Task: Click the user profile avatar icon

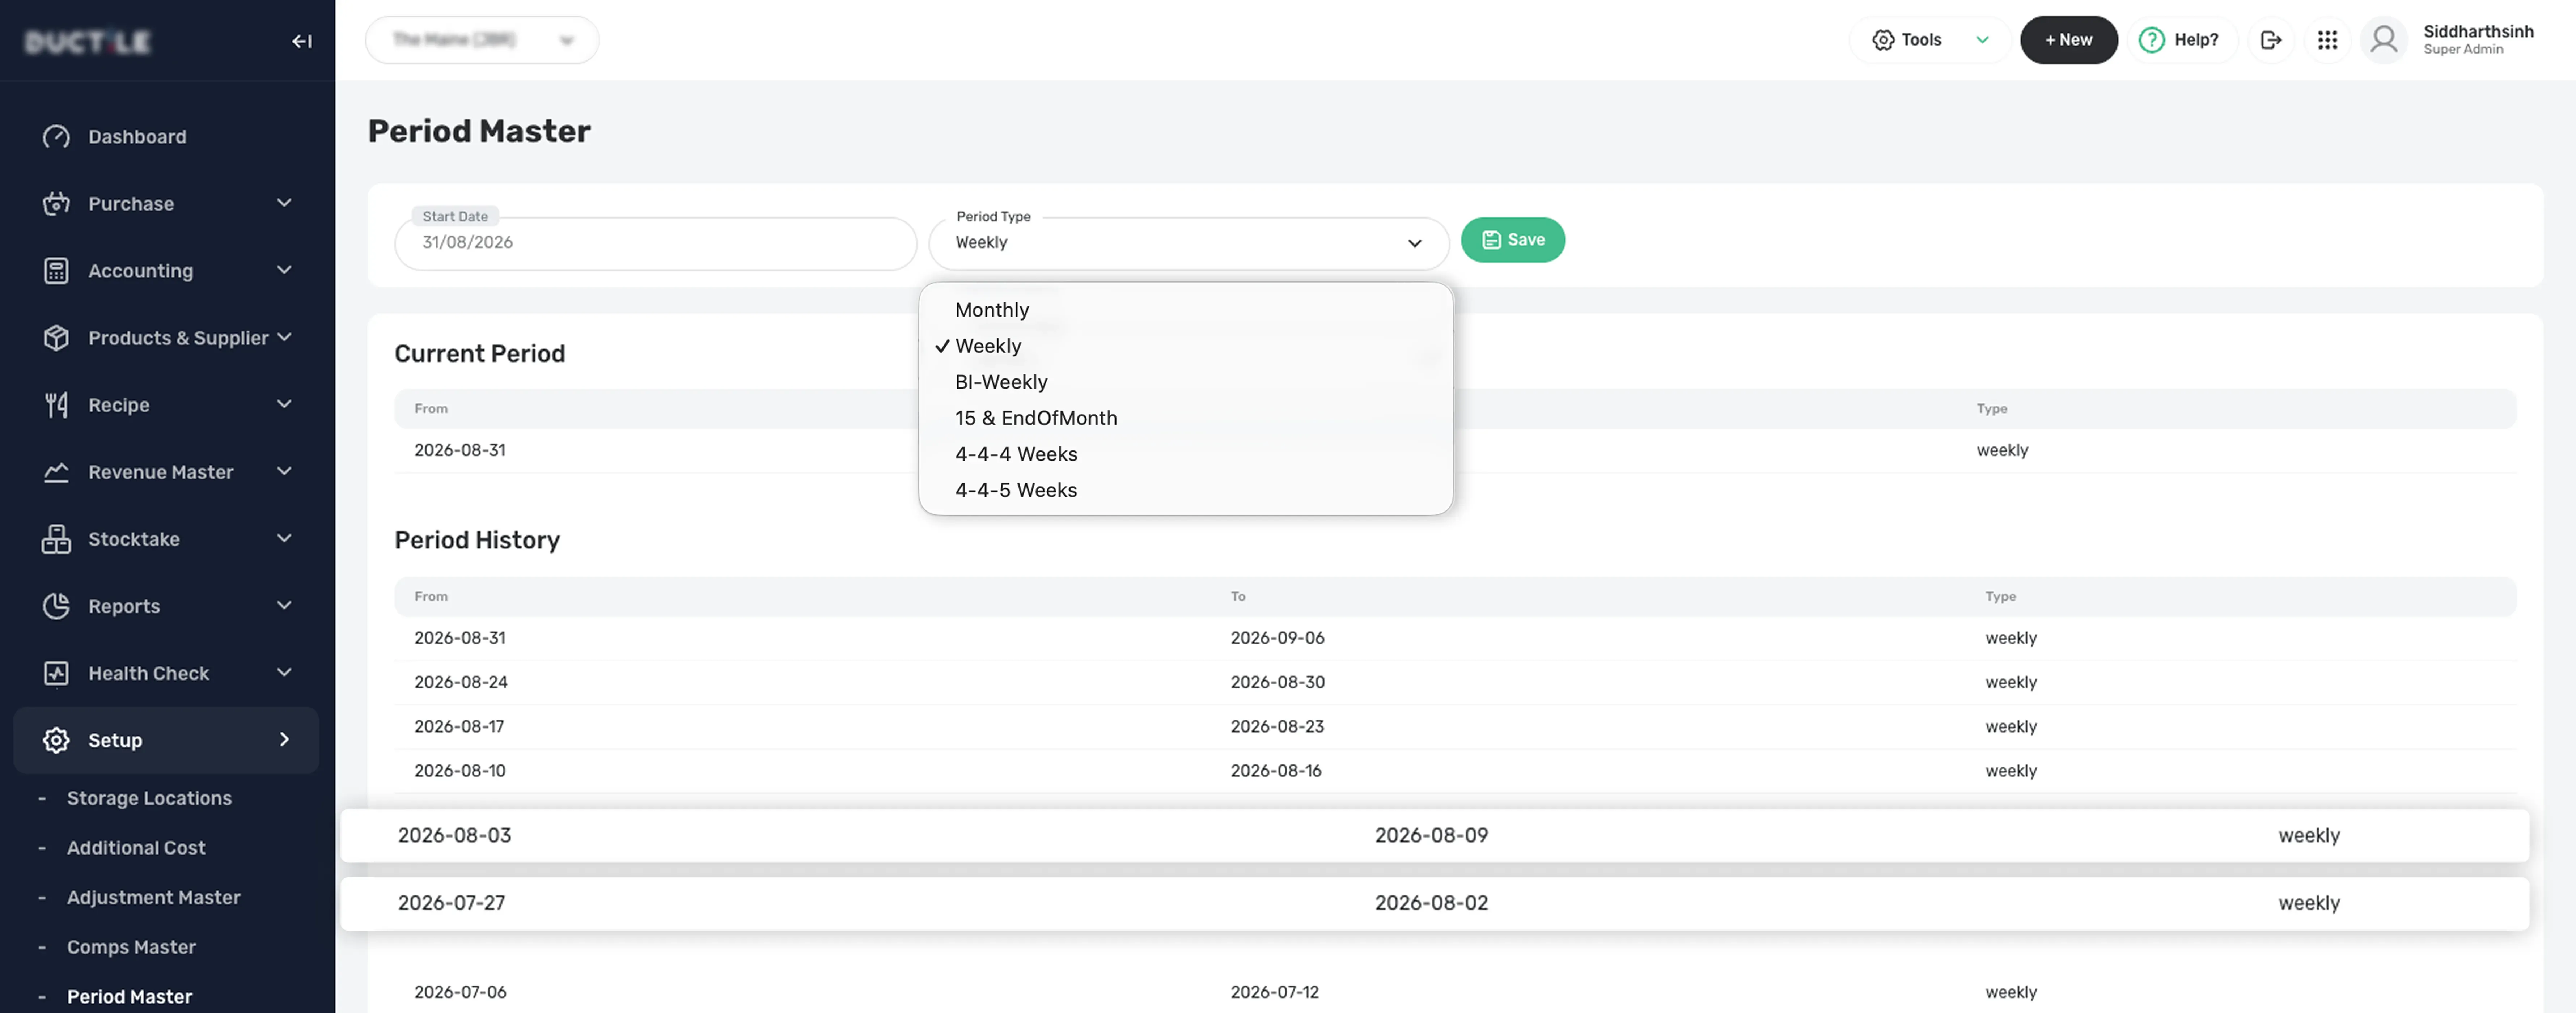Action: 2384,40
